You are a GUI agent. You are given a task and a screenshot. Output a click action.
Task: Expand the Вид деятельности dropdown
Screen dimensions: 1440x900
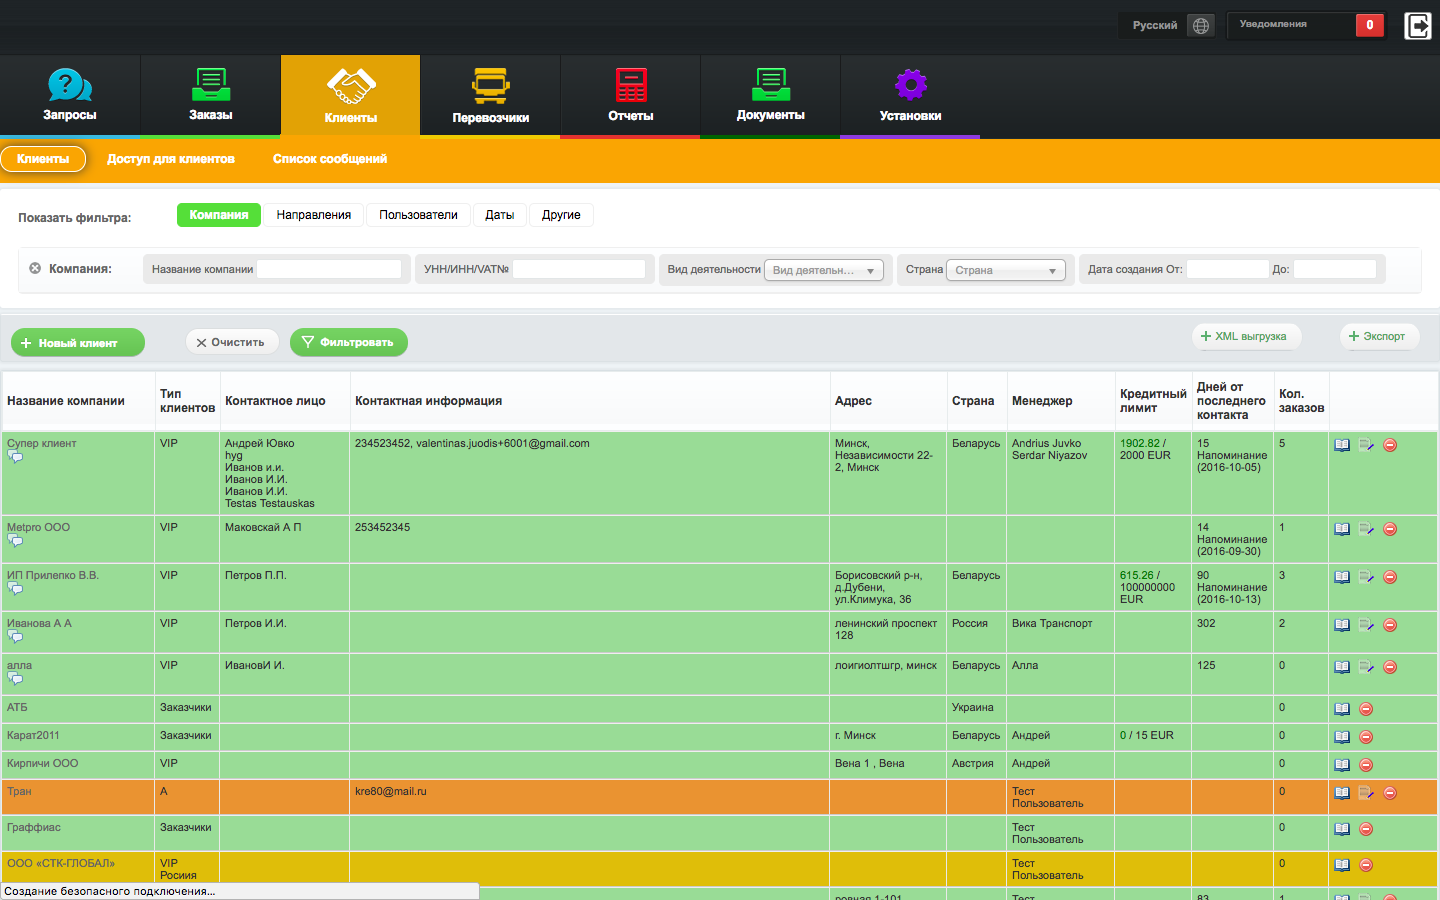[823, 270]
